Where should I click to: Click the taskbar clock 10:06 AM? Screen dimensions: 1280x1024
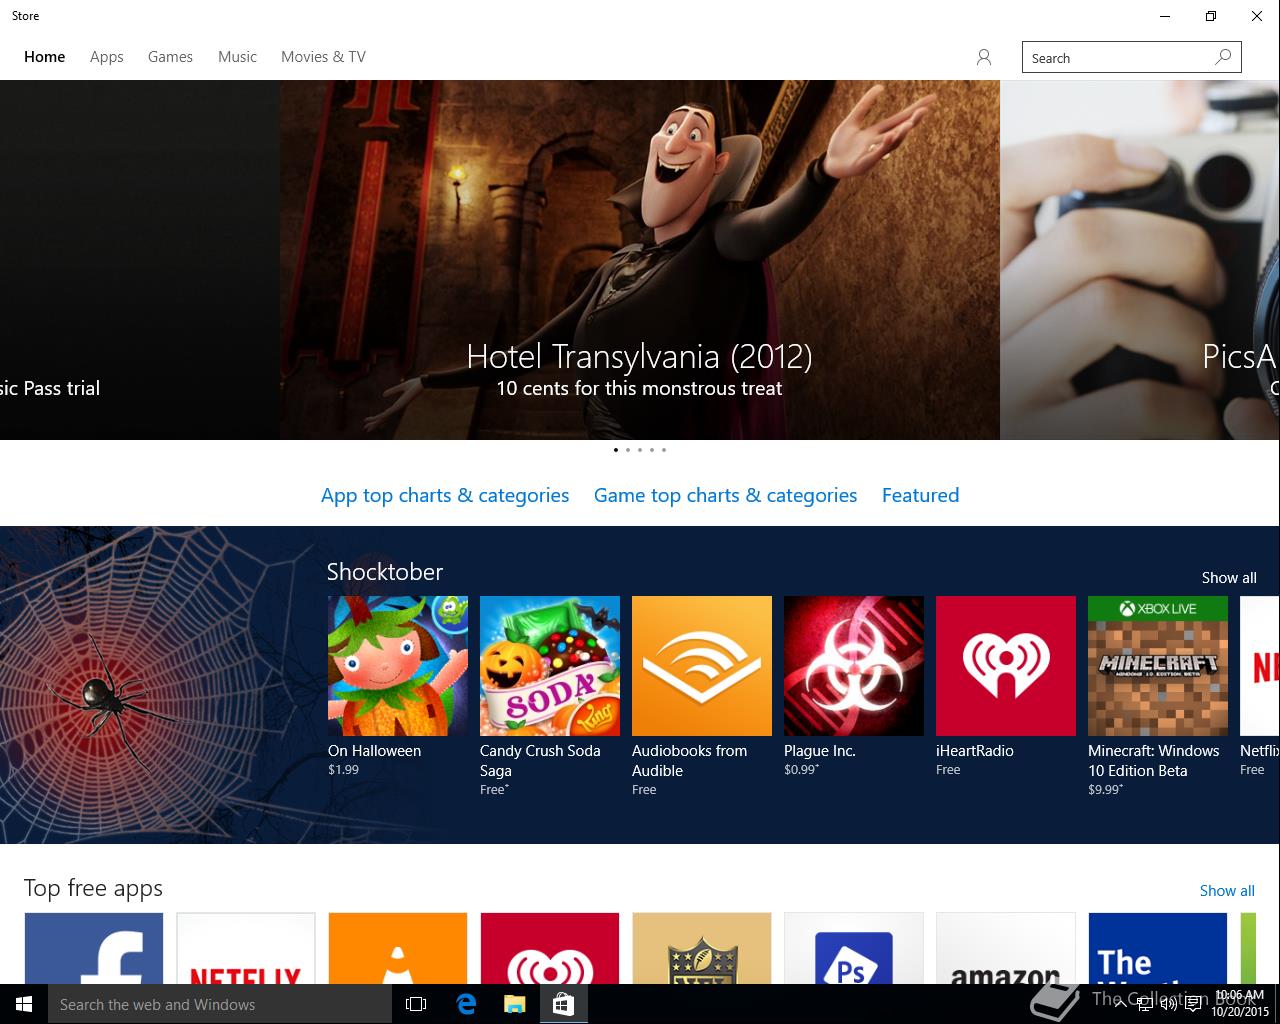pyautogui.click(x=1240, y=996)
